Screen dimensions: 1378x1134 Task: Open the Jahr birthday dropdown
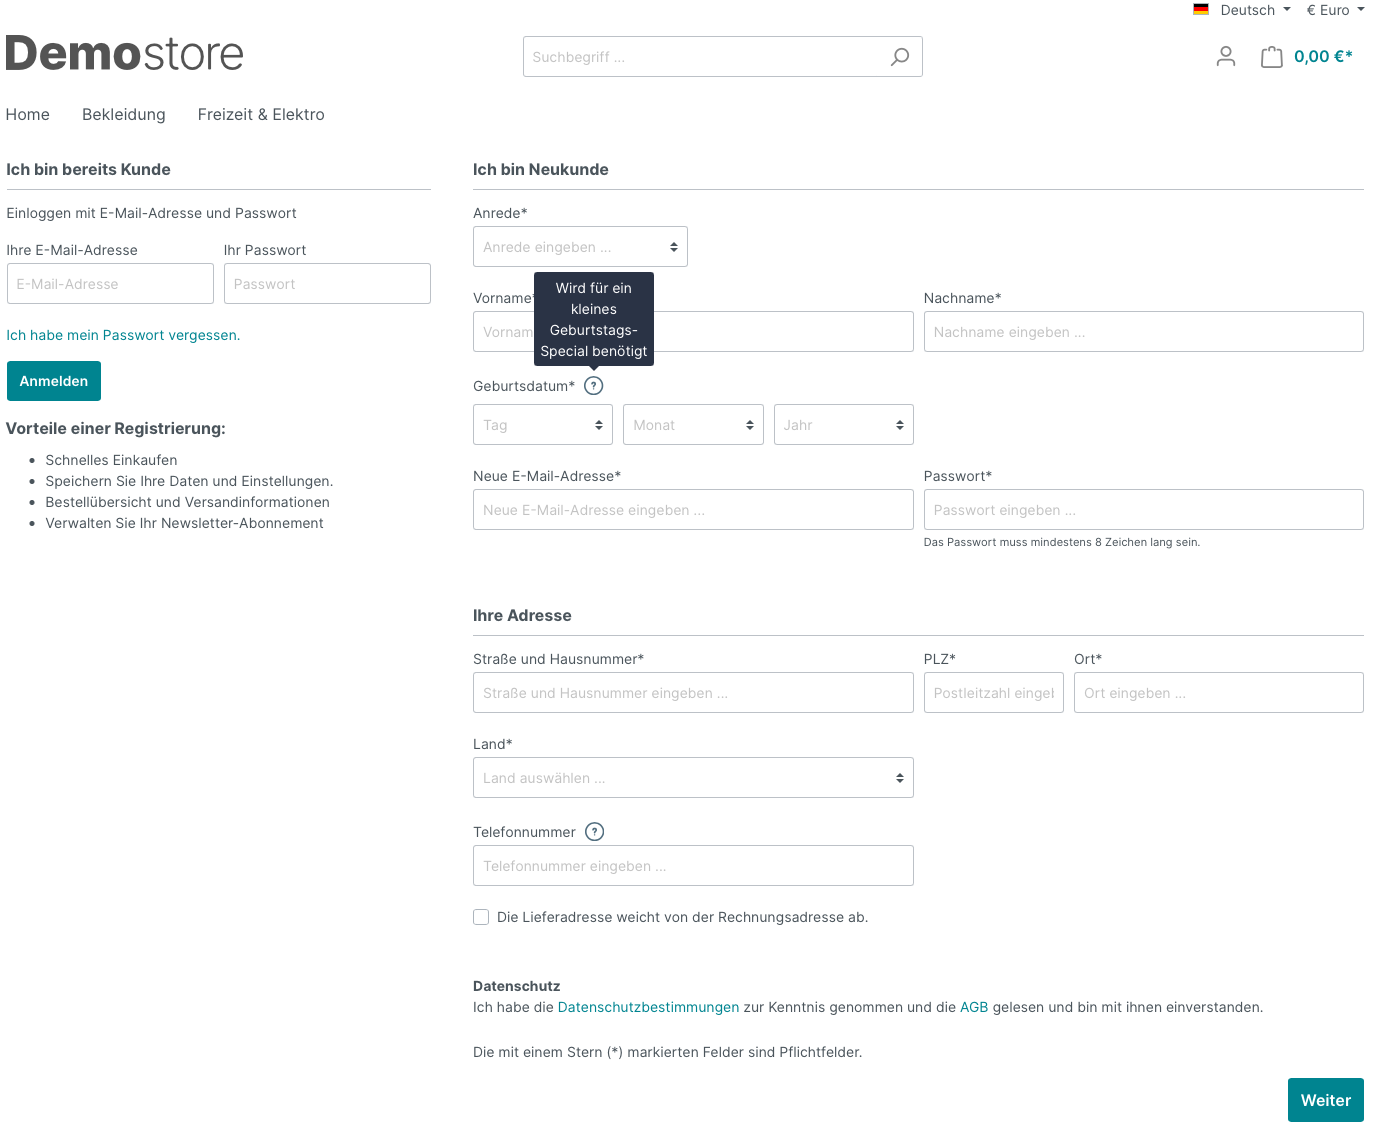point(844,425)
